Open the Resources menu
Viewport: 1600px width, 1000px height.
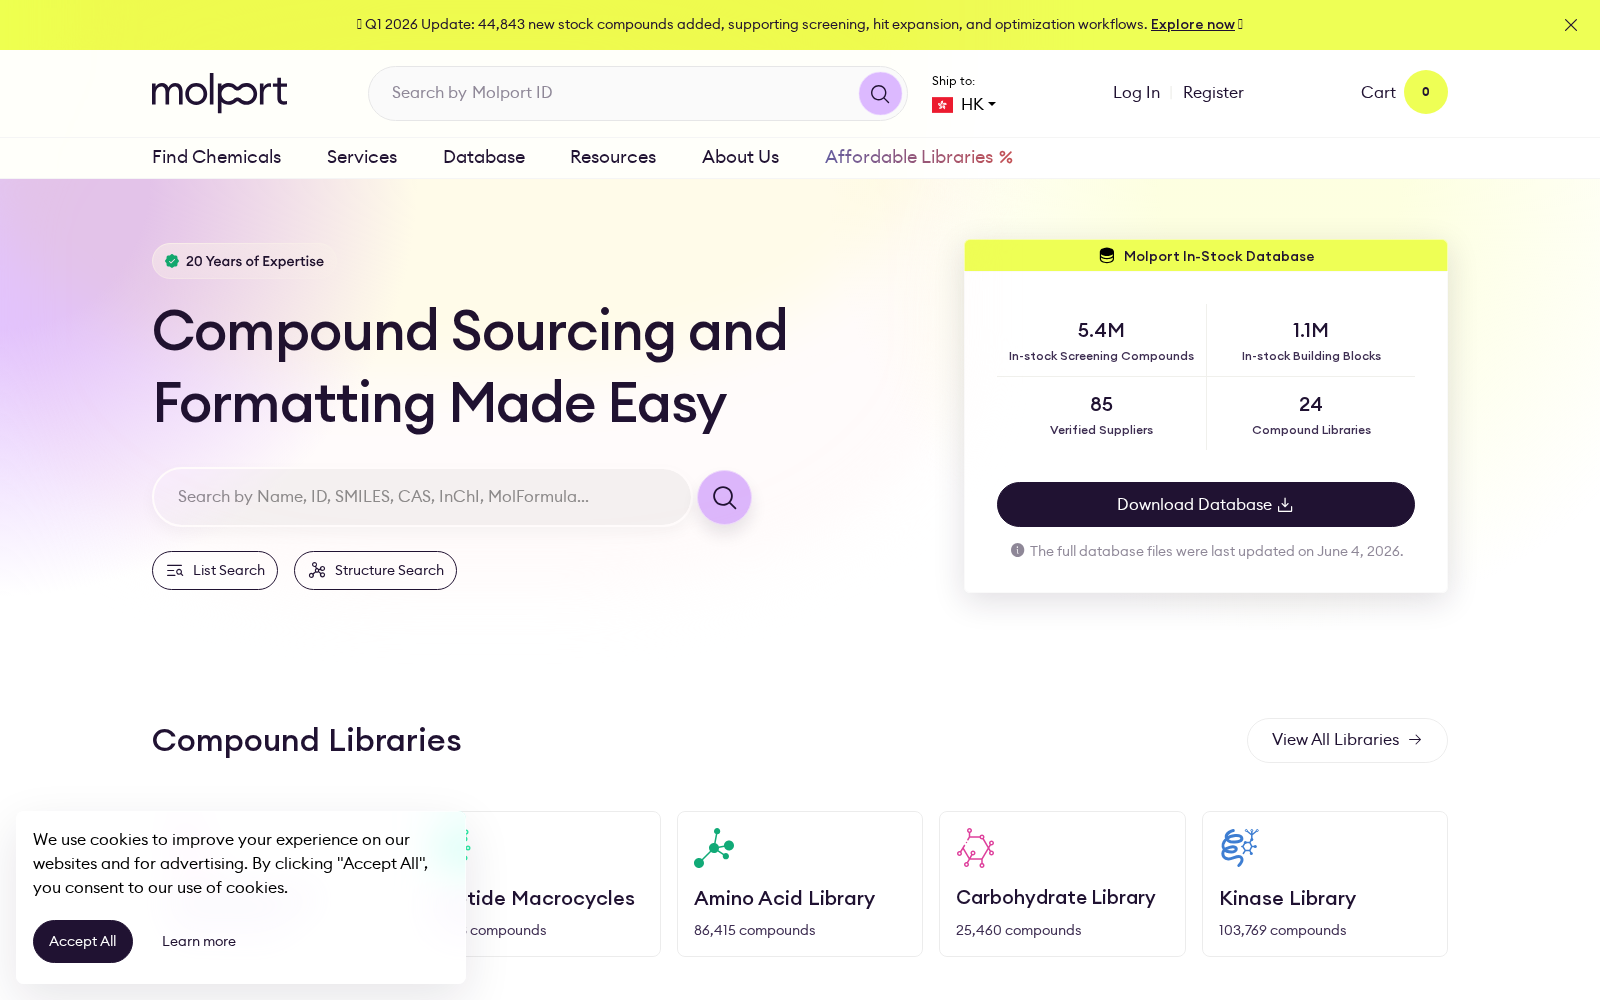click(x=613, y=157)
